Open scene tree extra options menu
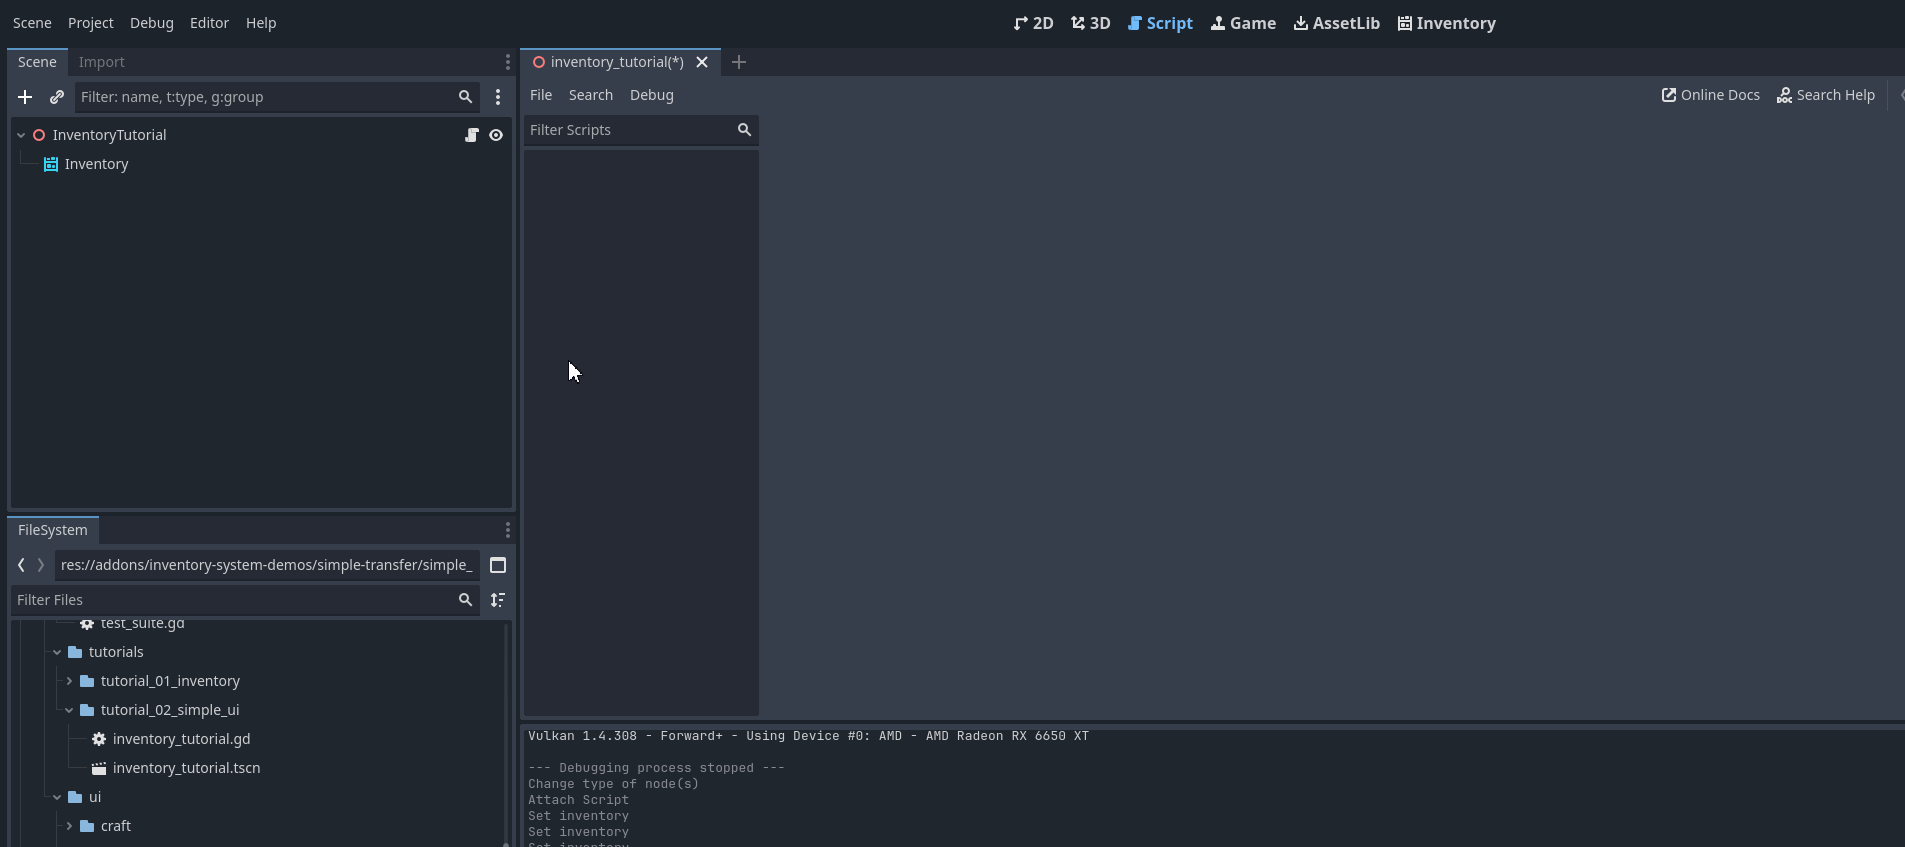The width and height of the screenshot is (1905, 847). pos(498,97)
